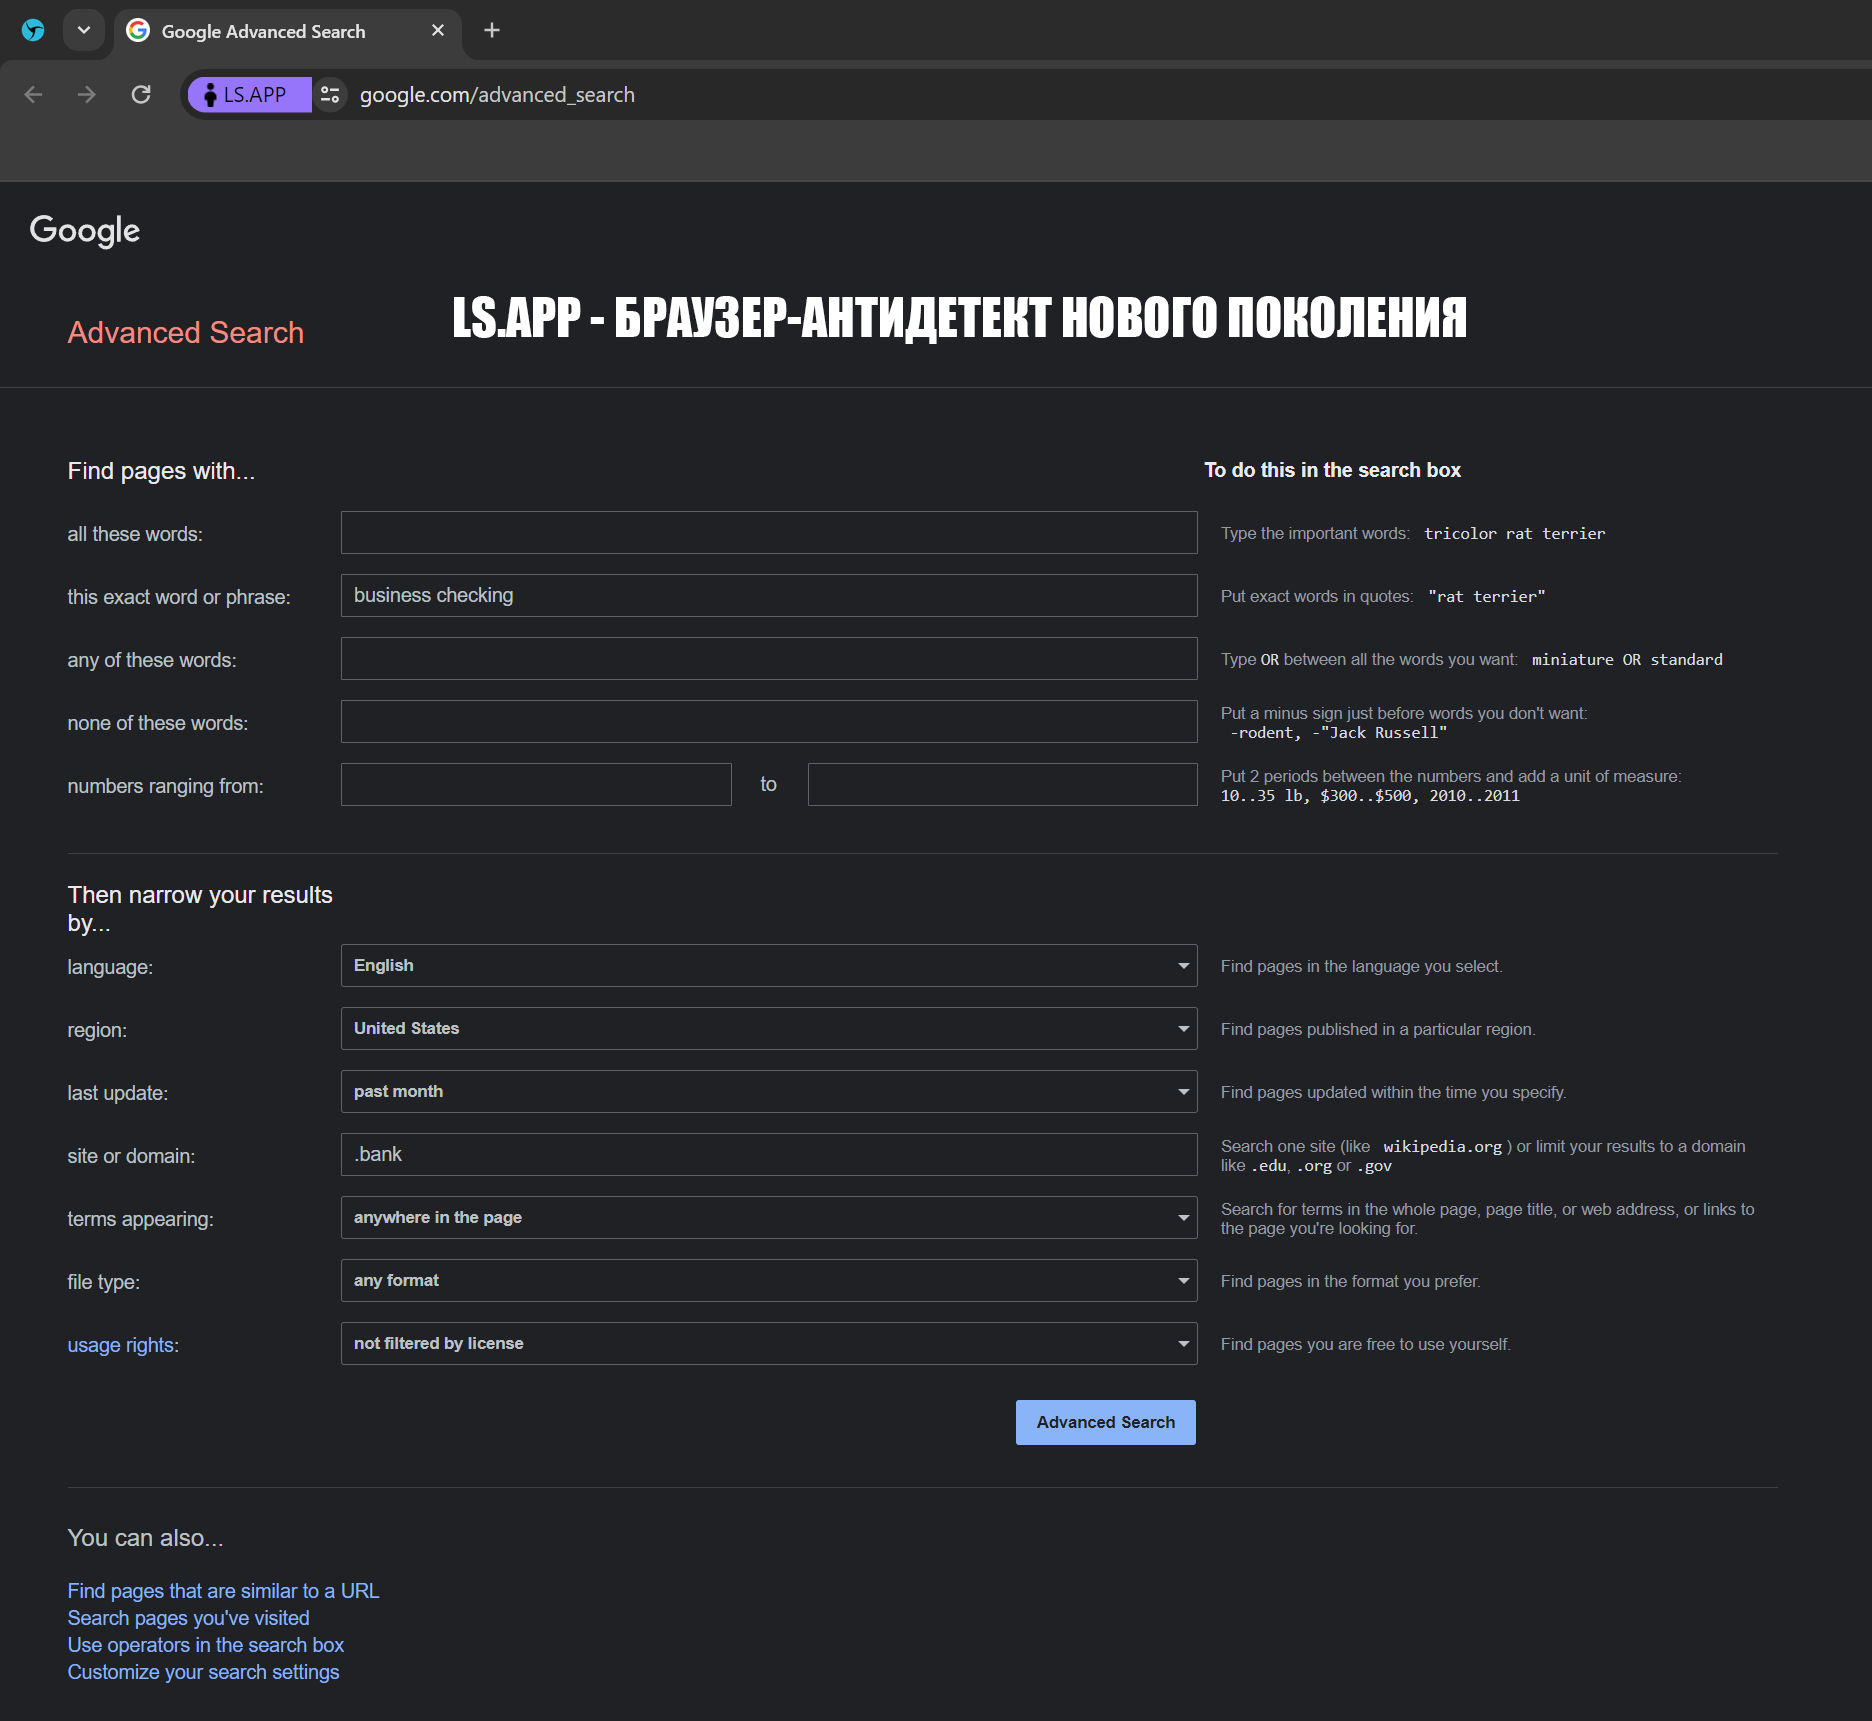1872x1721 pixels.
Task: Click the 'file type:' label
Action: click(103, 1283)
